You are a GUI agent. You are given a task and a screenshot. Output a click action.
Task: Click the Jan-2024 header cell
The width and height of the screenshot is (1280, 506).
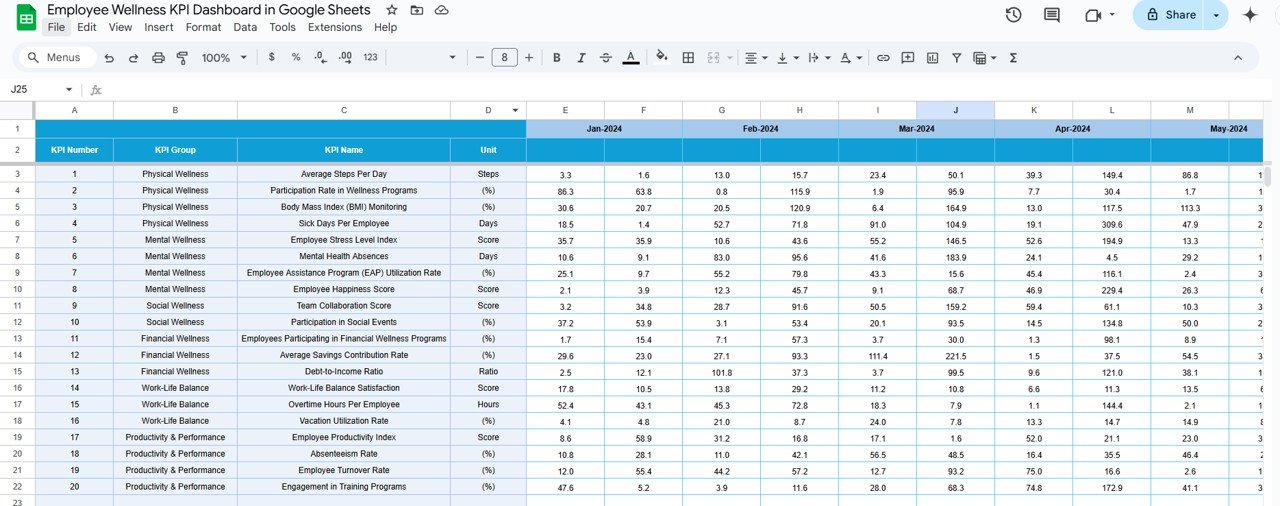604,128
